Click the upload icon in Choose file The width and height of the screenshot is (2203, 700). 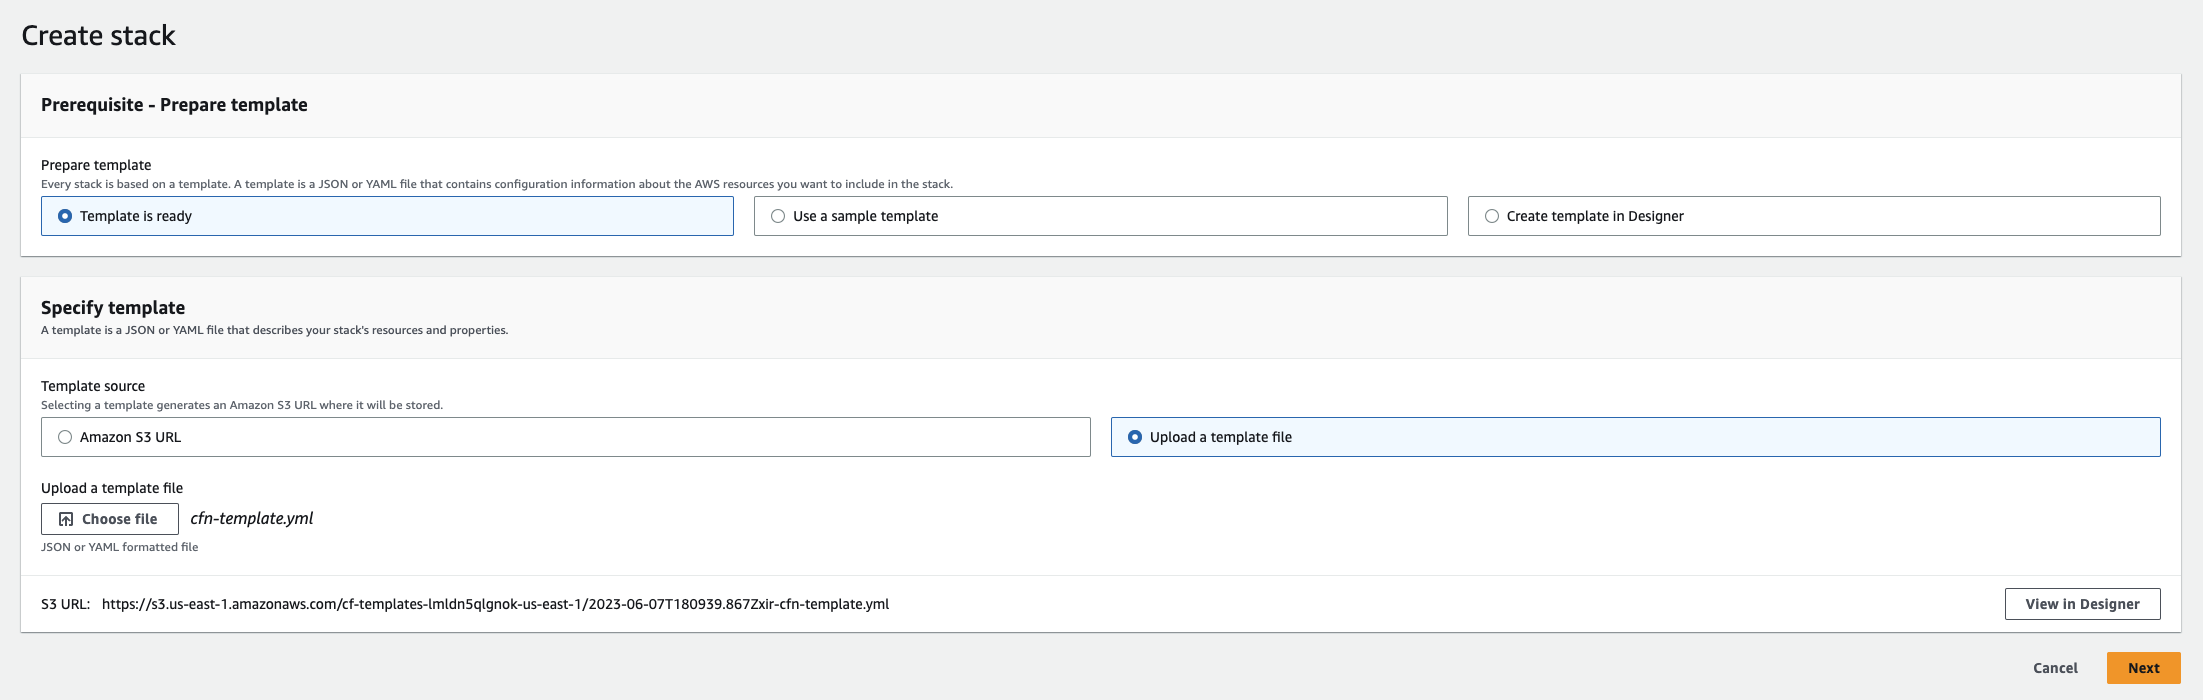66,519
